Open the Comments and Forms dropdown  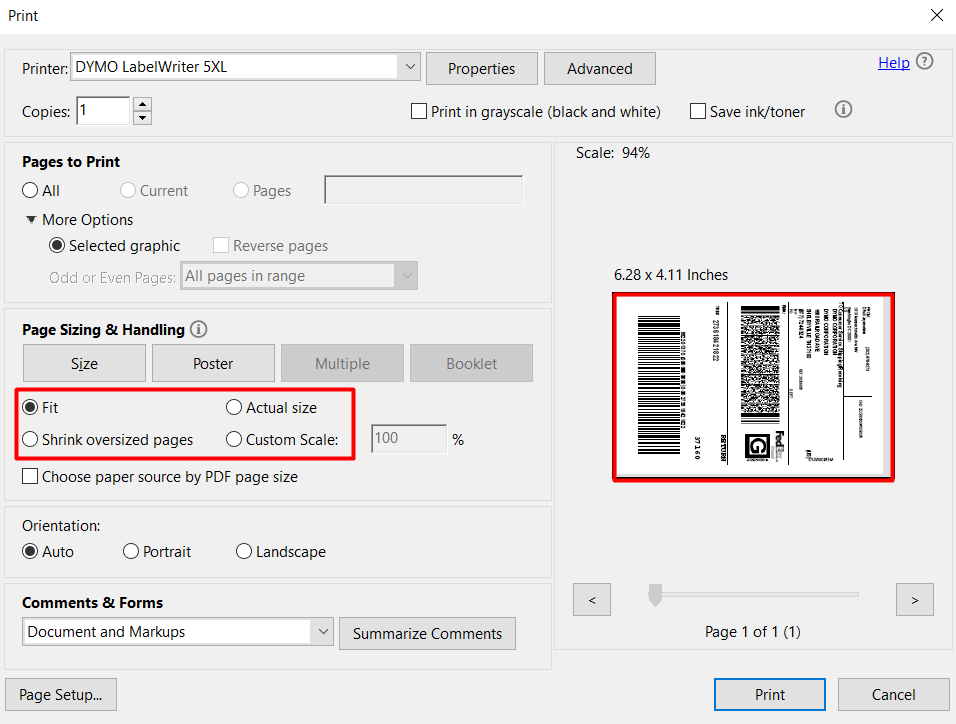click(322, 632)
